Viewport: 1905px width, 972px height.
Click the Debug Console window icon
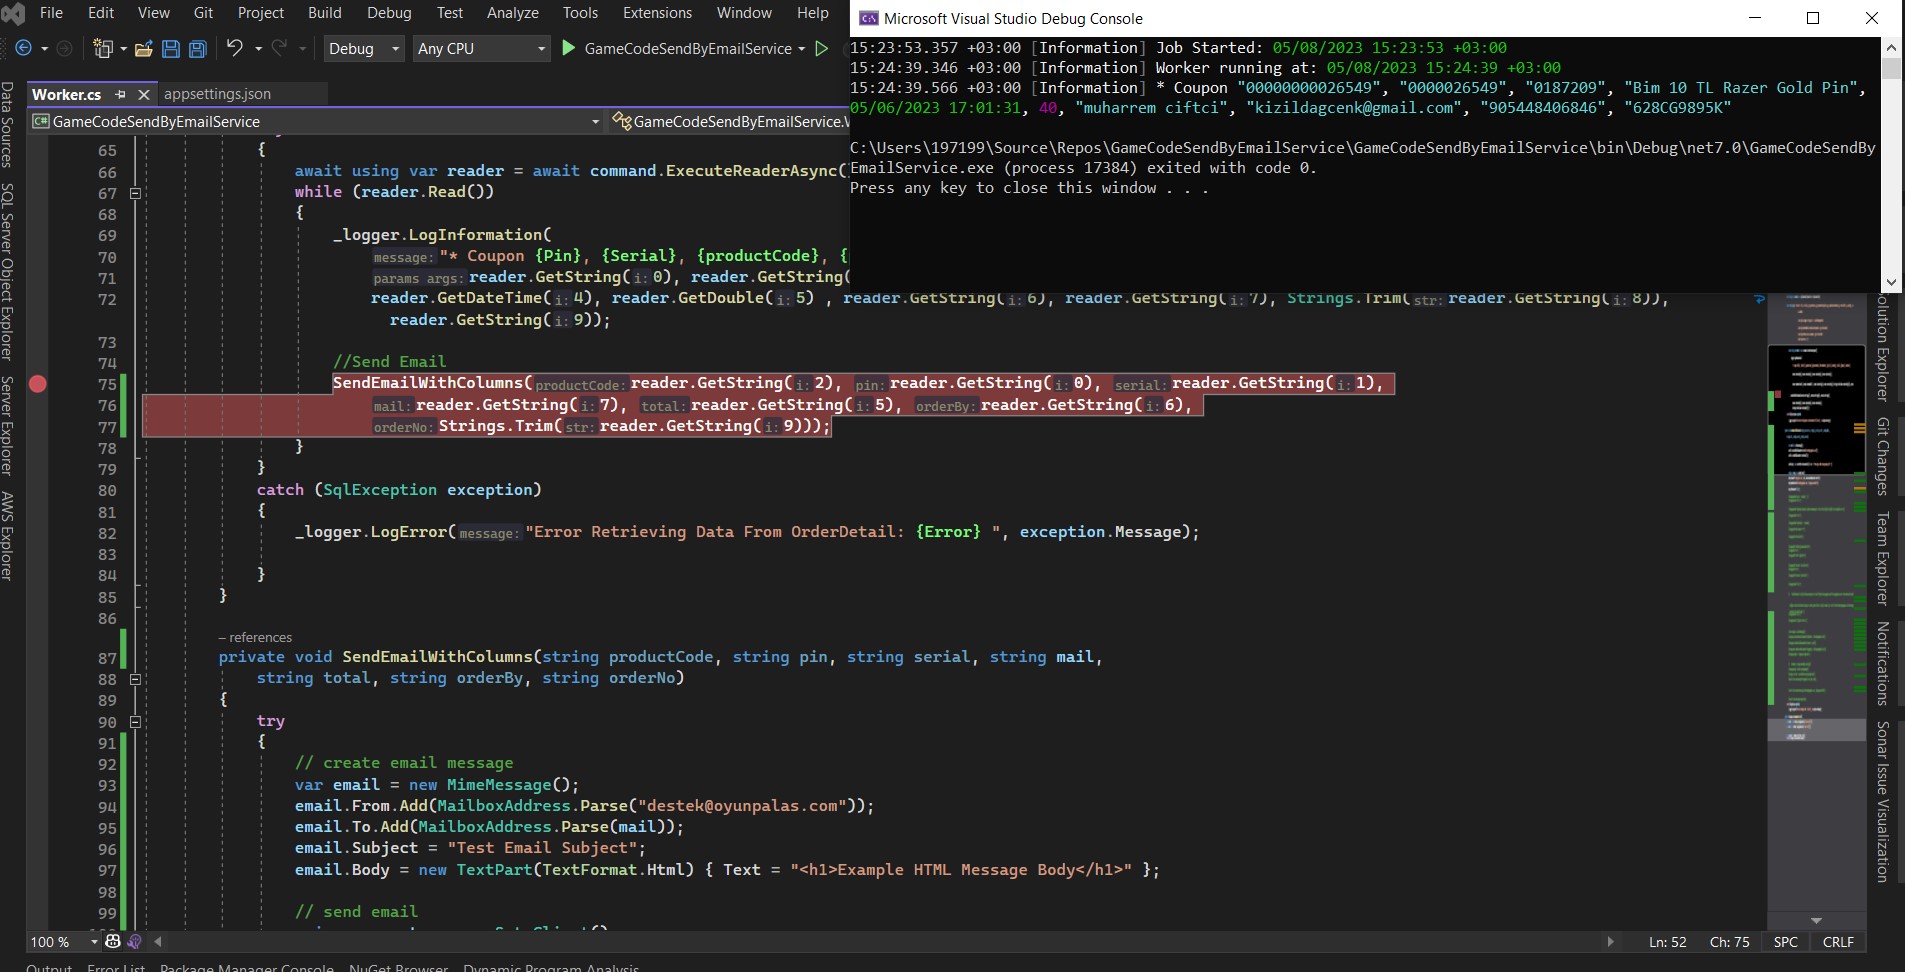(869, 18)
